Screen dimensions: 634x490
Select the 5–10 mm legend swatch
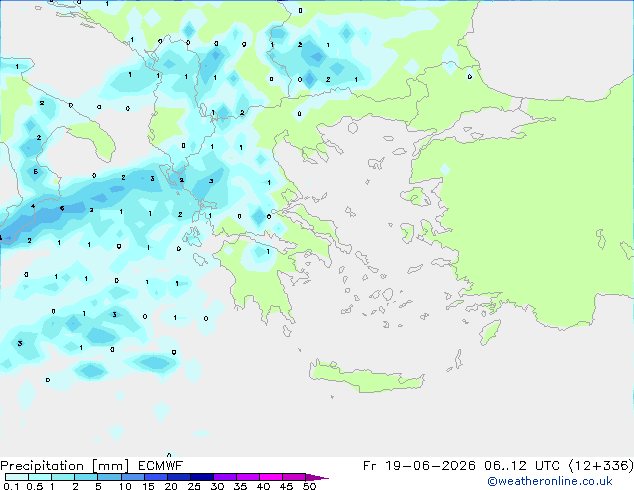point(109,477)
